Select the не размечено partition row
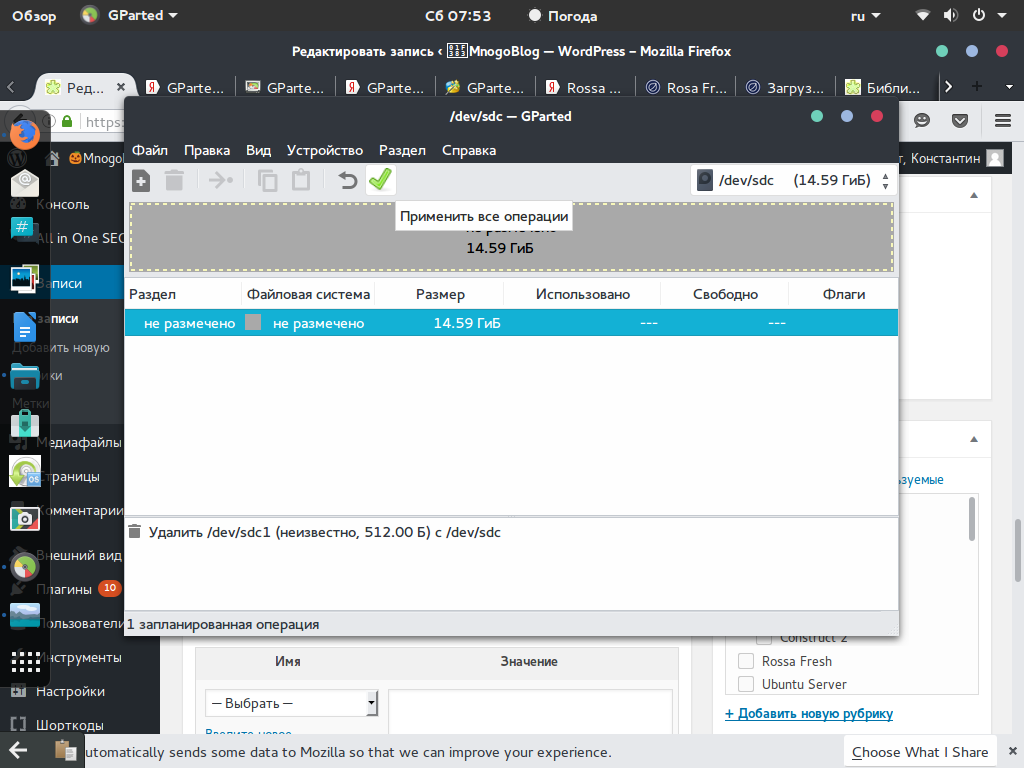The image size is (1024, 768). [511, 323]
